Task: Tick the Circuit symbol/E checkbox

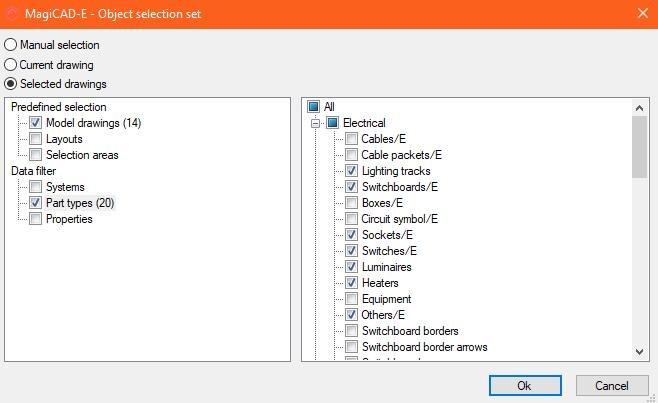Action: (351, 219)
